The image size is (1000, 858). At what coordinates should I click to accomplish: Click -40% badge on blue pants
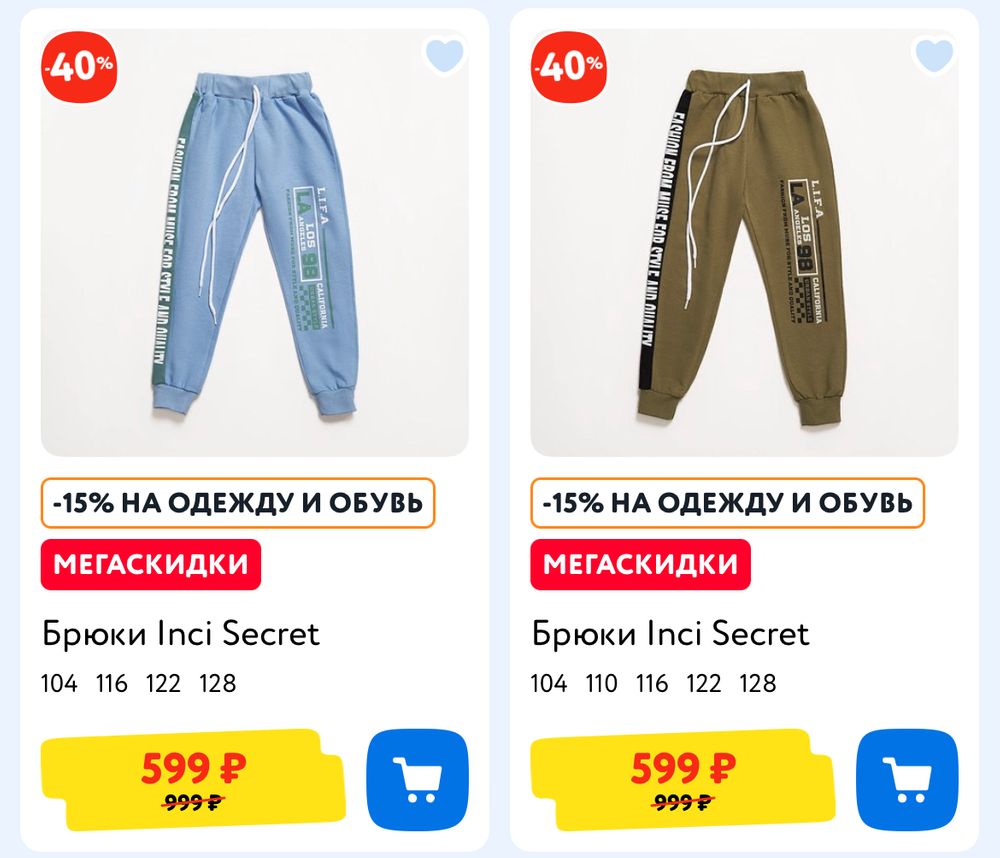(x=80, y=65)
